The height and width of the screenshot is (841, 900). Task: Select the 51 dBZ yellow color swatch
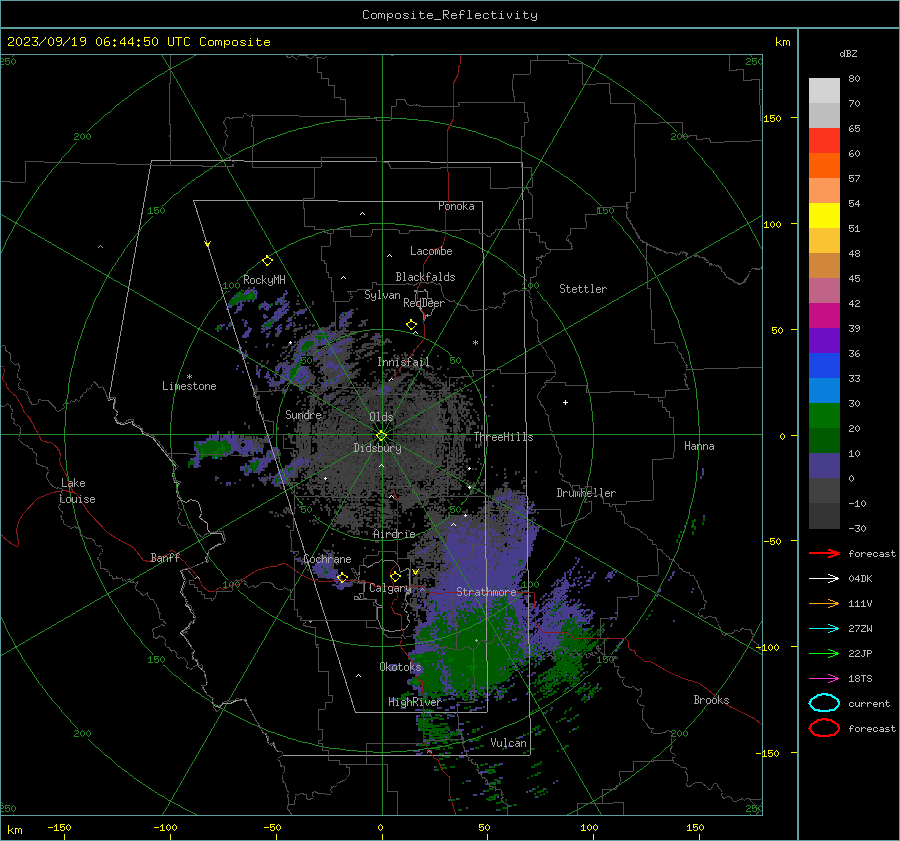(824, 215)
